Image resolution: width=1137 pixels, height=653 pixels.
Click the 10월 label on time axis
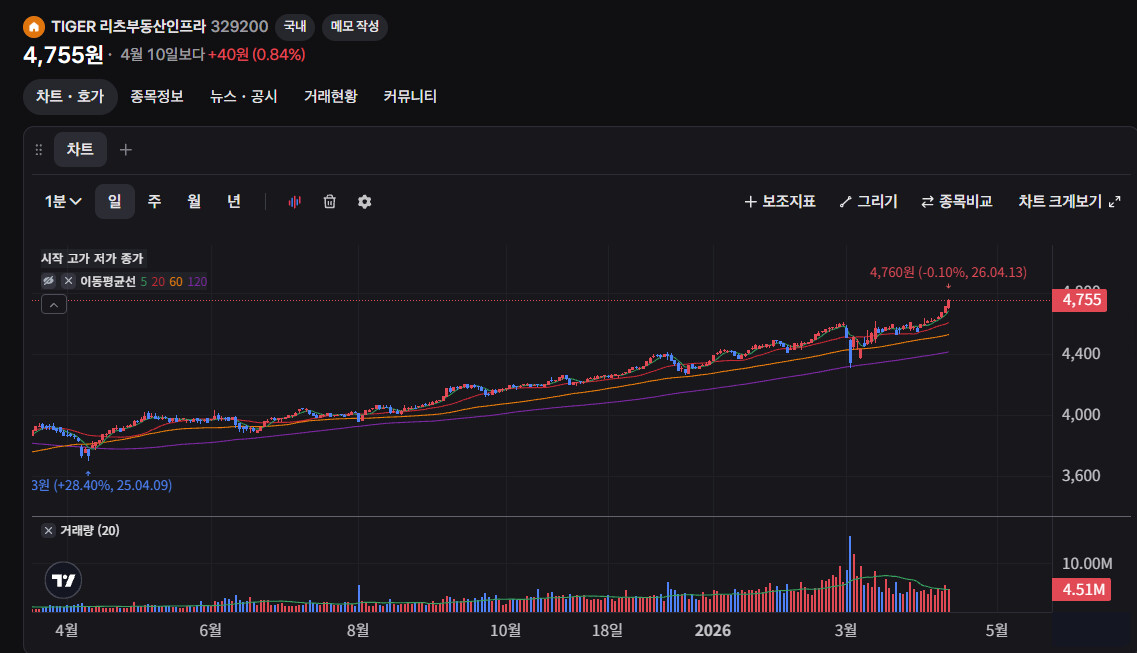coord(505,631)
